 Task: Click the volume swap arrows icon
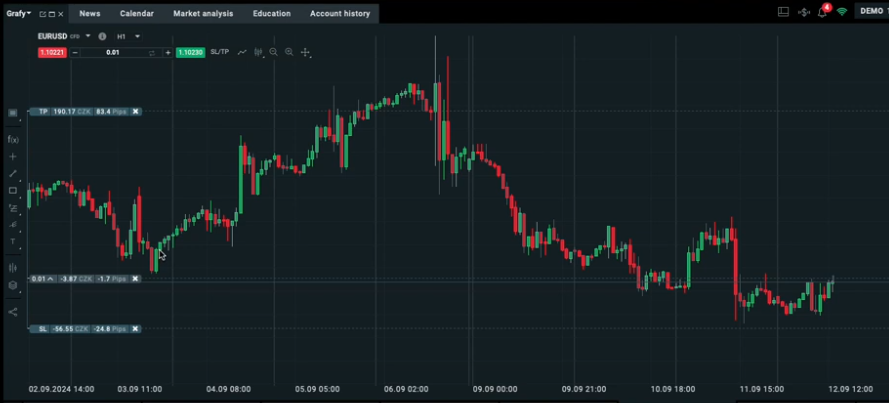pos(152,53)
